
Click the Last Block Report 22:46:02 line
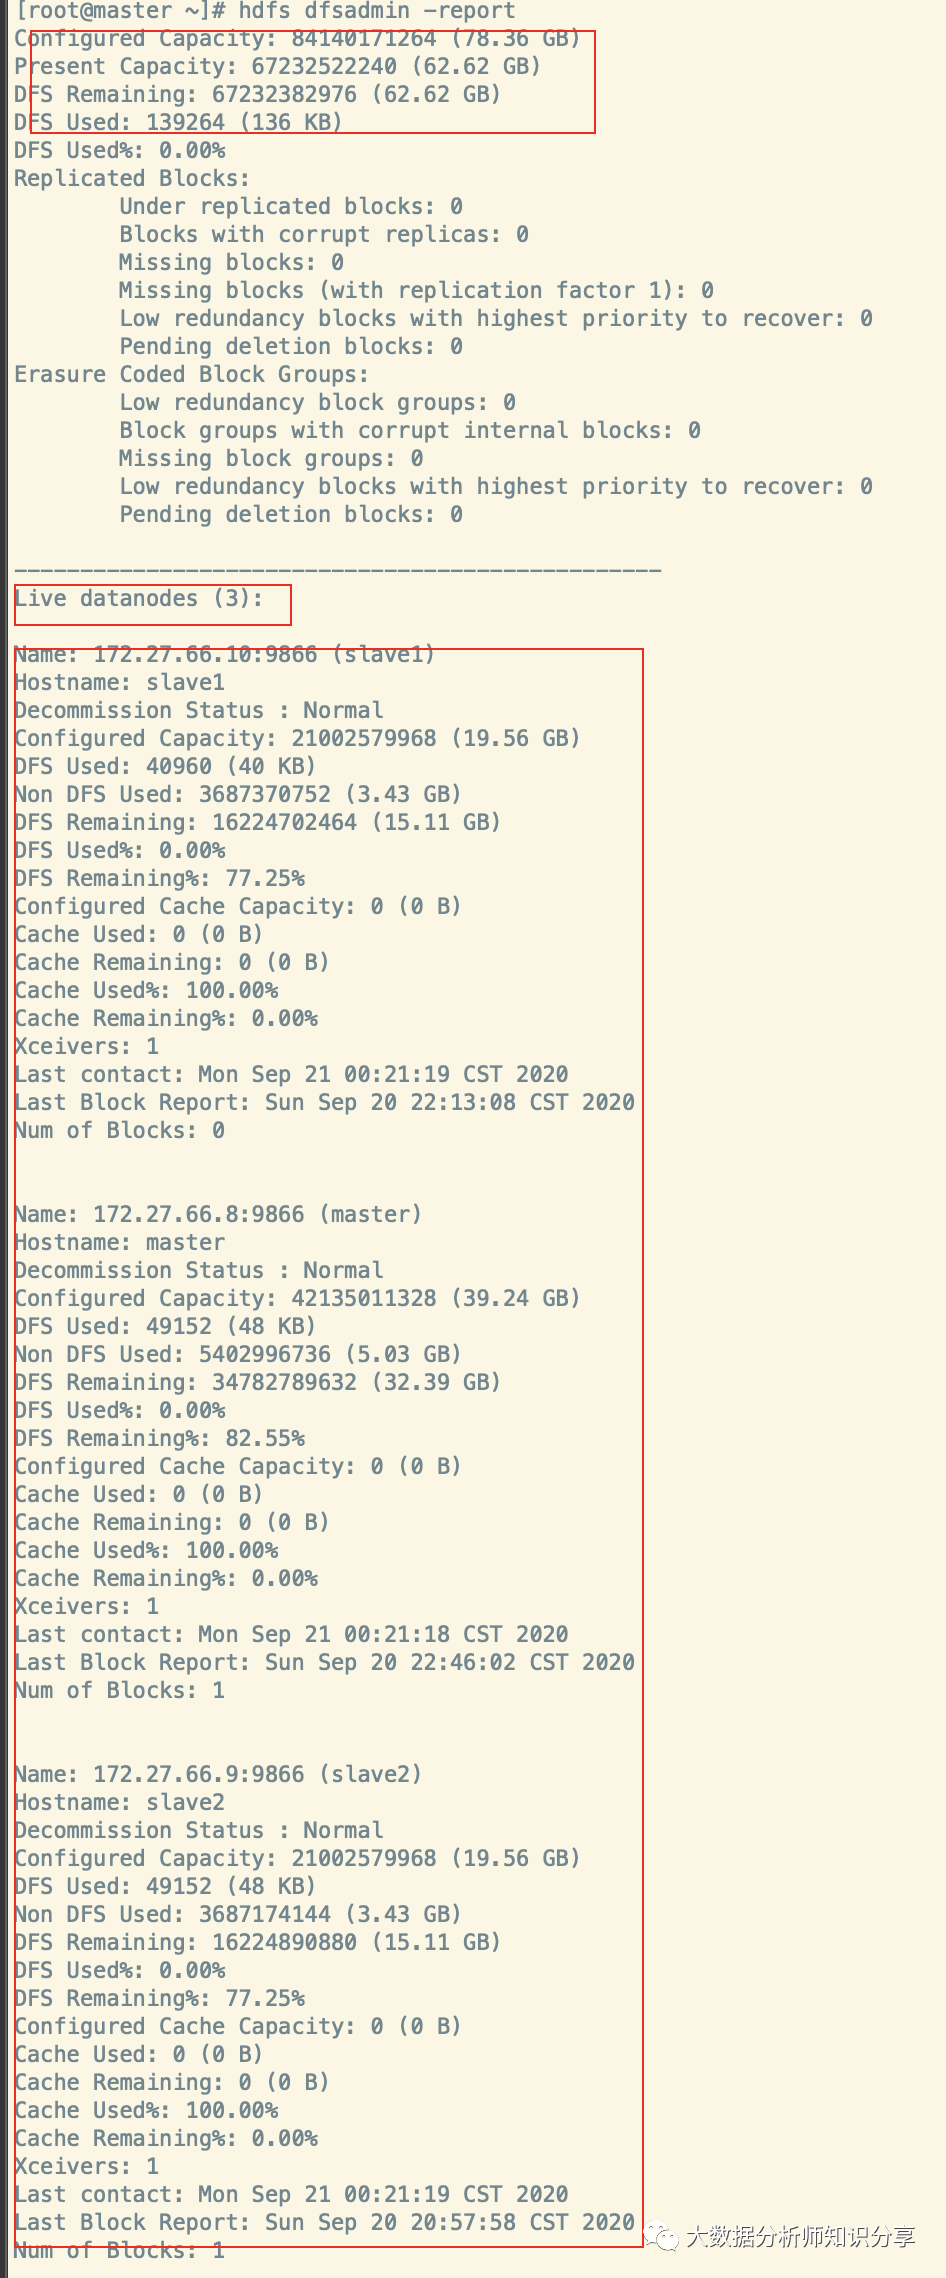pos(324,1662)
